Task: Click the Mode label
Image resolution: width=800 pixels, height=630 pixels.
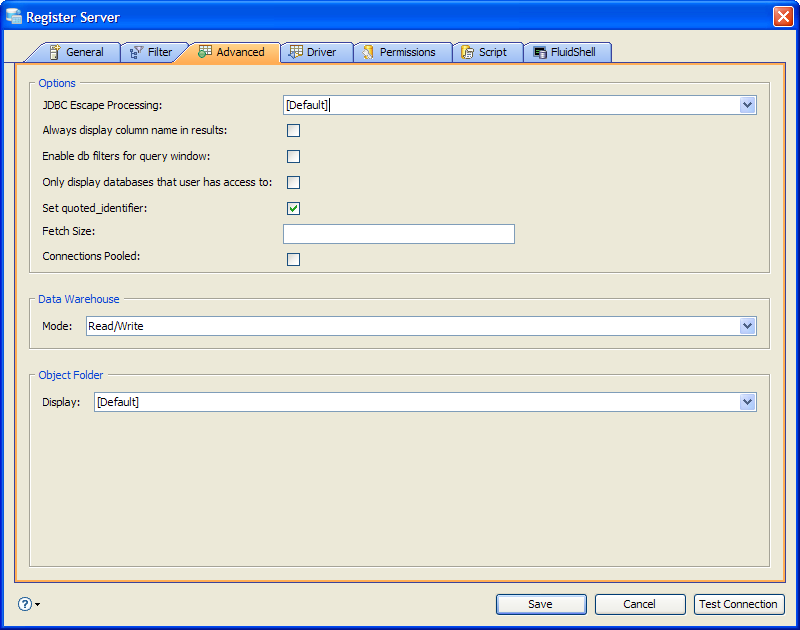Action: pyautogui.click(x=57, y=326)
